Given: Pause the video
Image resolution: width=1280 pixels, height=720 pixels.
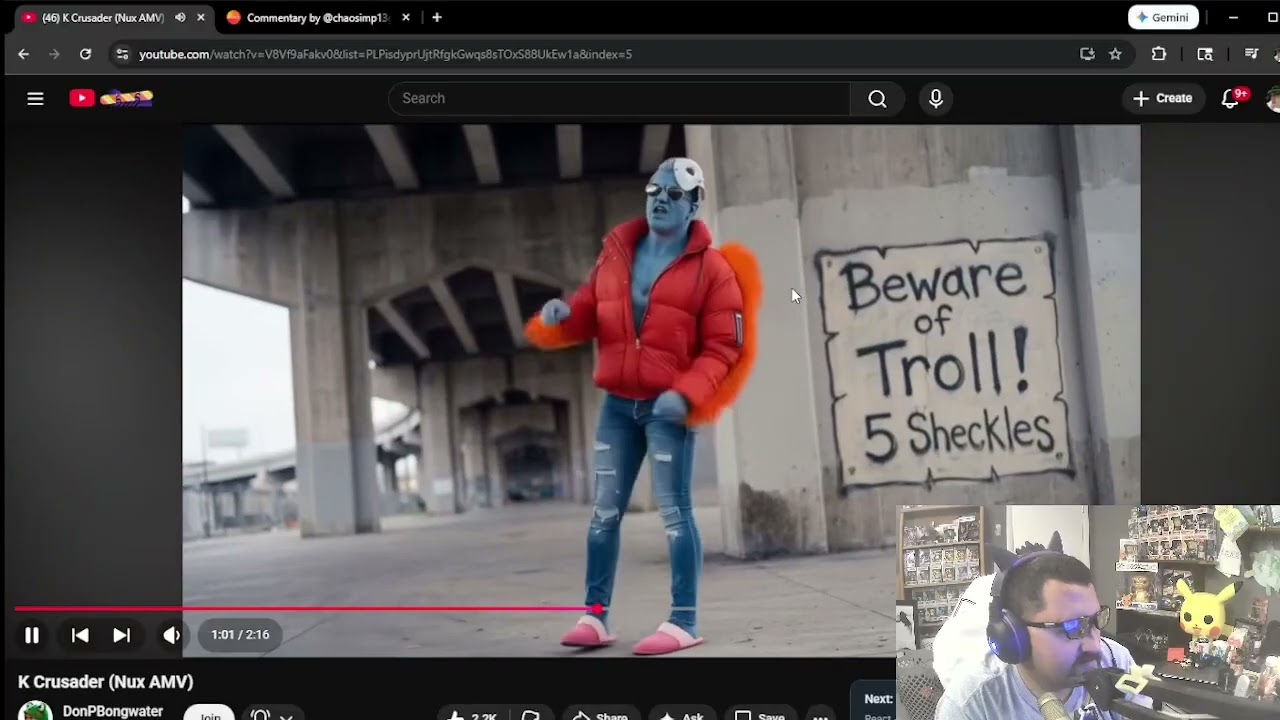Looking at the screenshot, I should pyautogui.click(x=32, y=635).
